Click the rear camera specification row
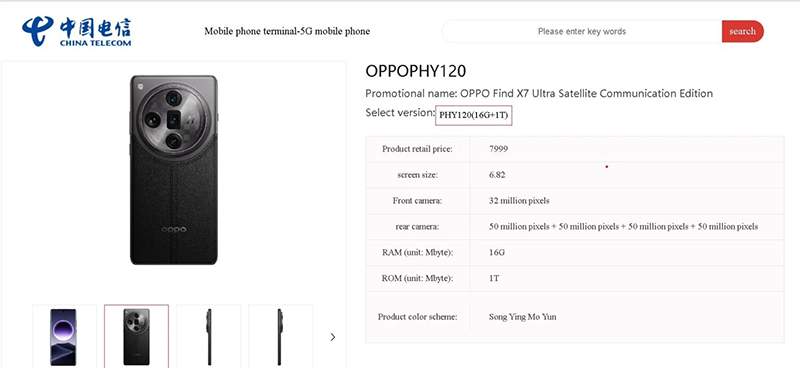The width and height of the screenshot is (800, 368). click(574, 227)
